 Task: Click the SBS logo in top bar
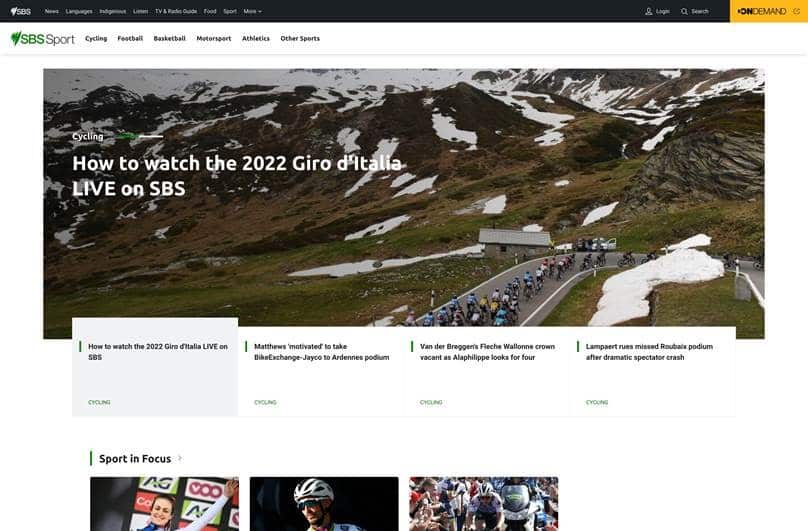click(x=20, y=11)
